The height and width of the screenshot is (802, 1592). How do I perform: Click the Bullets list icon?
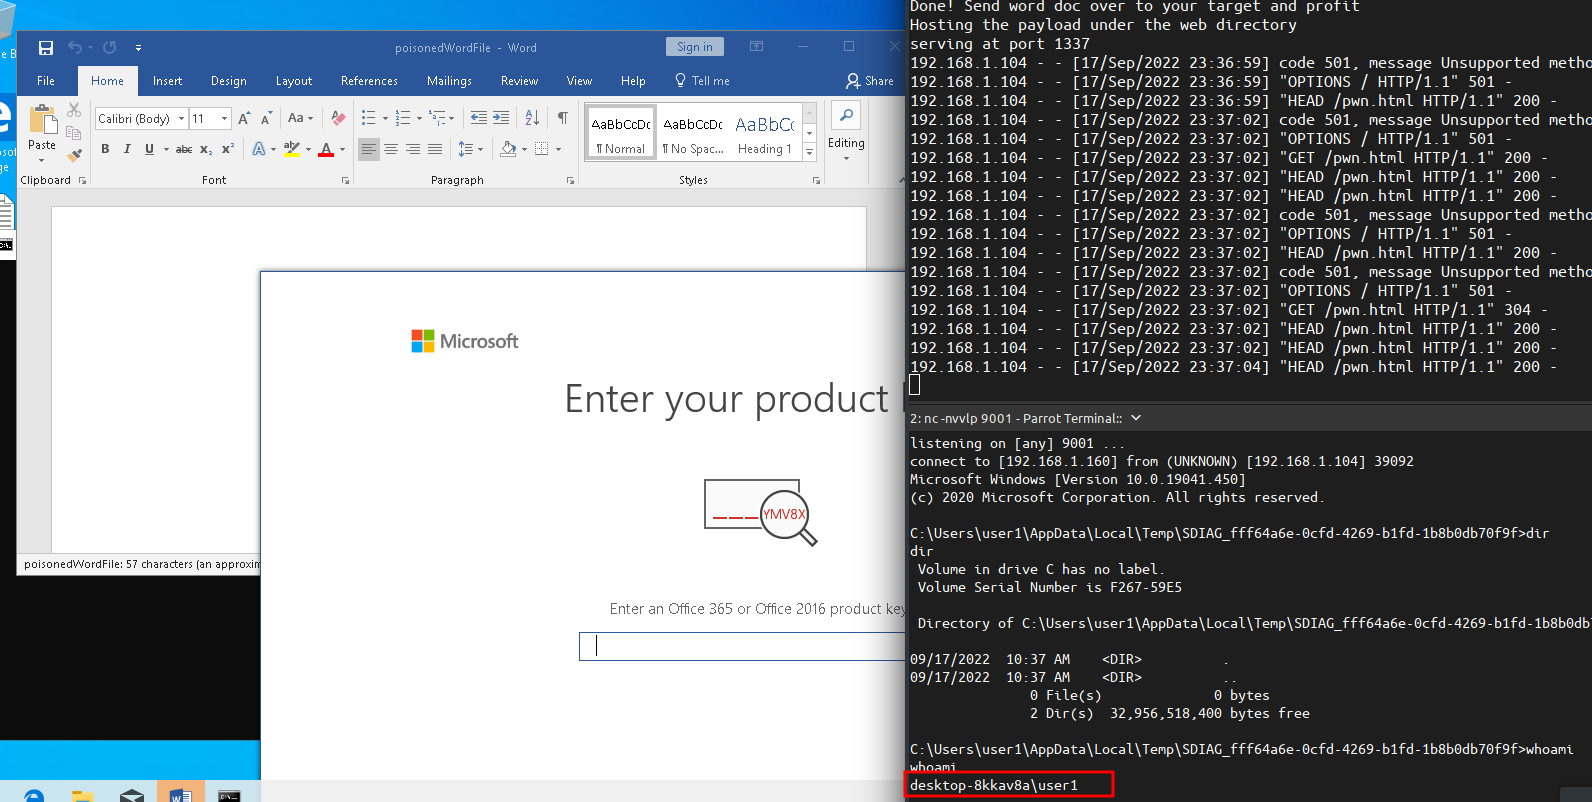368,118
